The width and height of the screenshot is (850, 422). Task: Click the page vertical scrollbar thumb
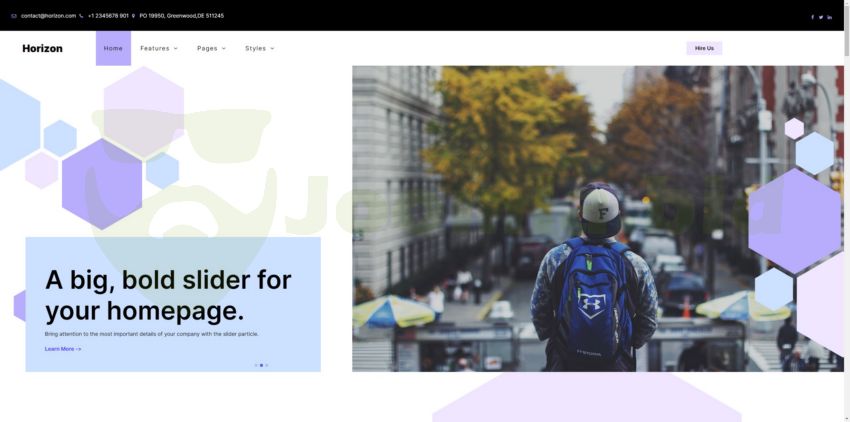coord(847,27)
